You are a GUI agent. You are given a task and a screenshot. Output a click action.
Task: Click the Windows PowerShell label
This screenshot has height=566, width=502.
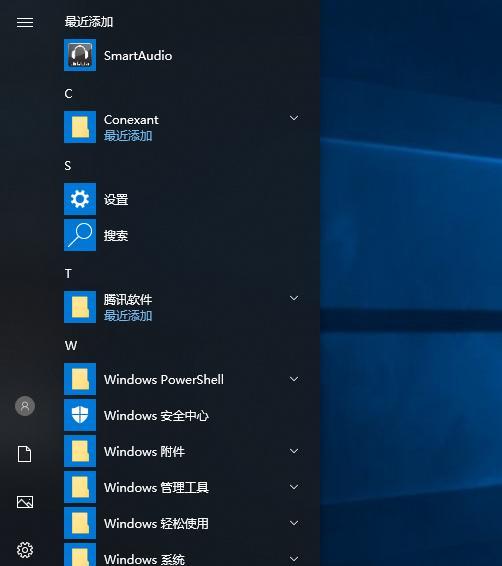(164, 379)
